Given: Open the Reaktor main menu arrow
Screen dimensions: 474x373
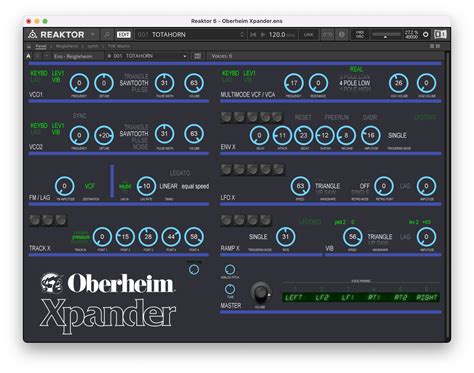Looking at the screenshot, I should pyautogui.click(x=93, y=34).
